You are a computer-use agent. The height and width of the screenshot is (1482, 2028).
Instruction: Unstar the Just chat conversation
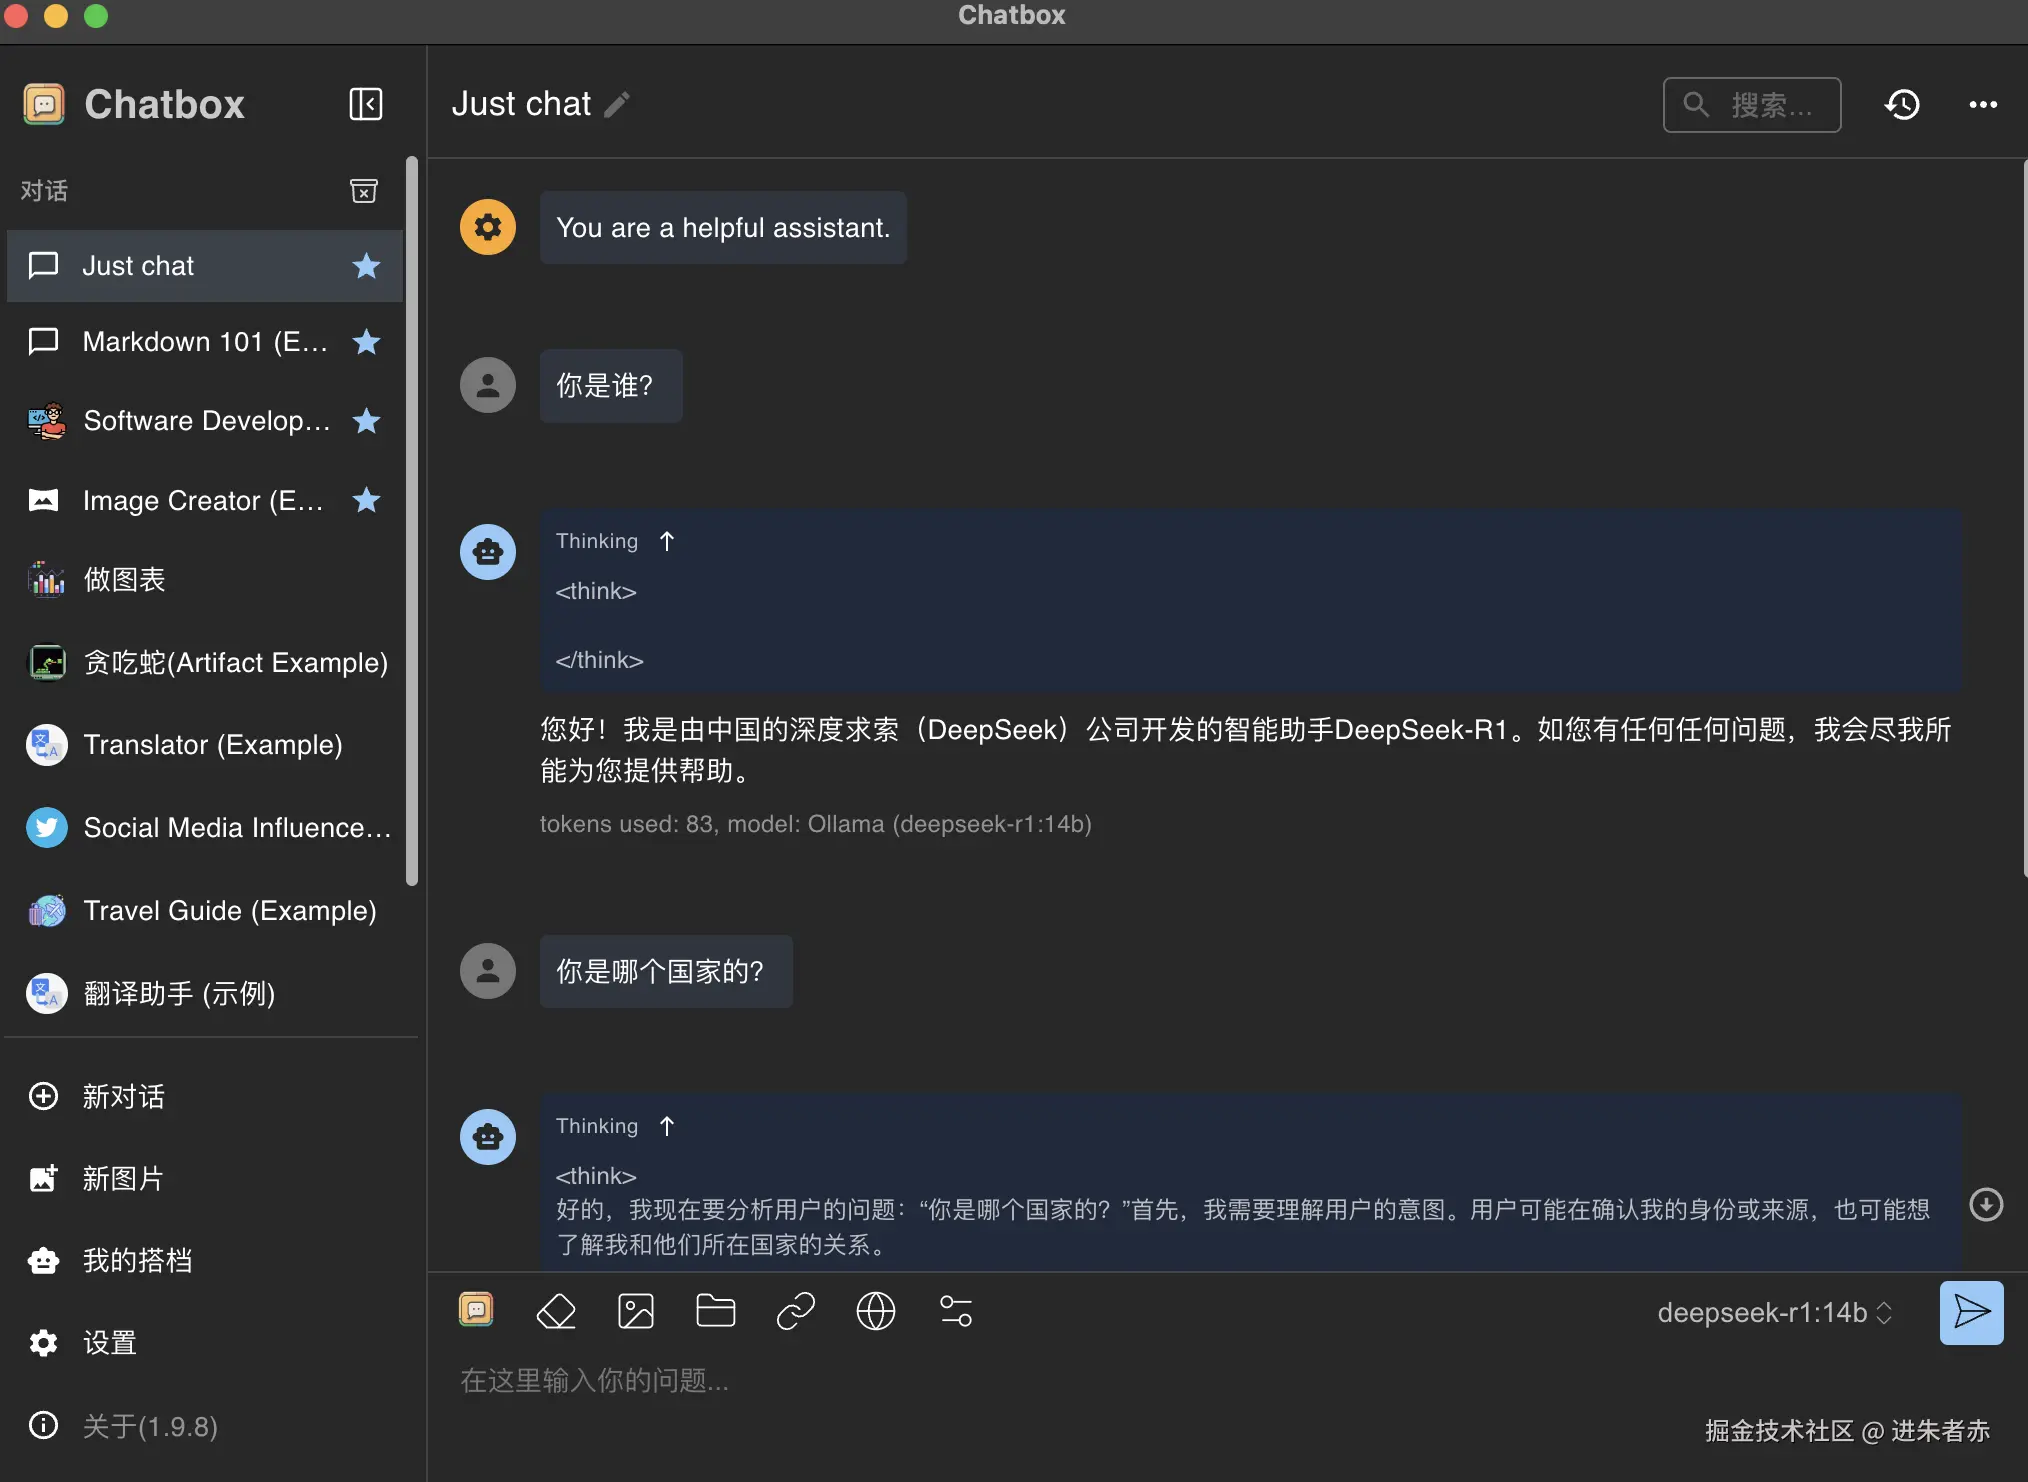click(x=367, y=266)
